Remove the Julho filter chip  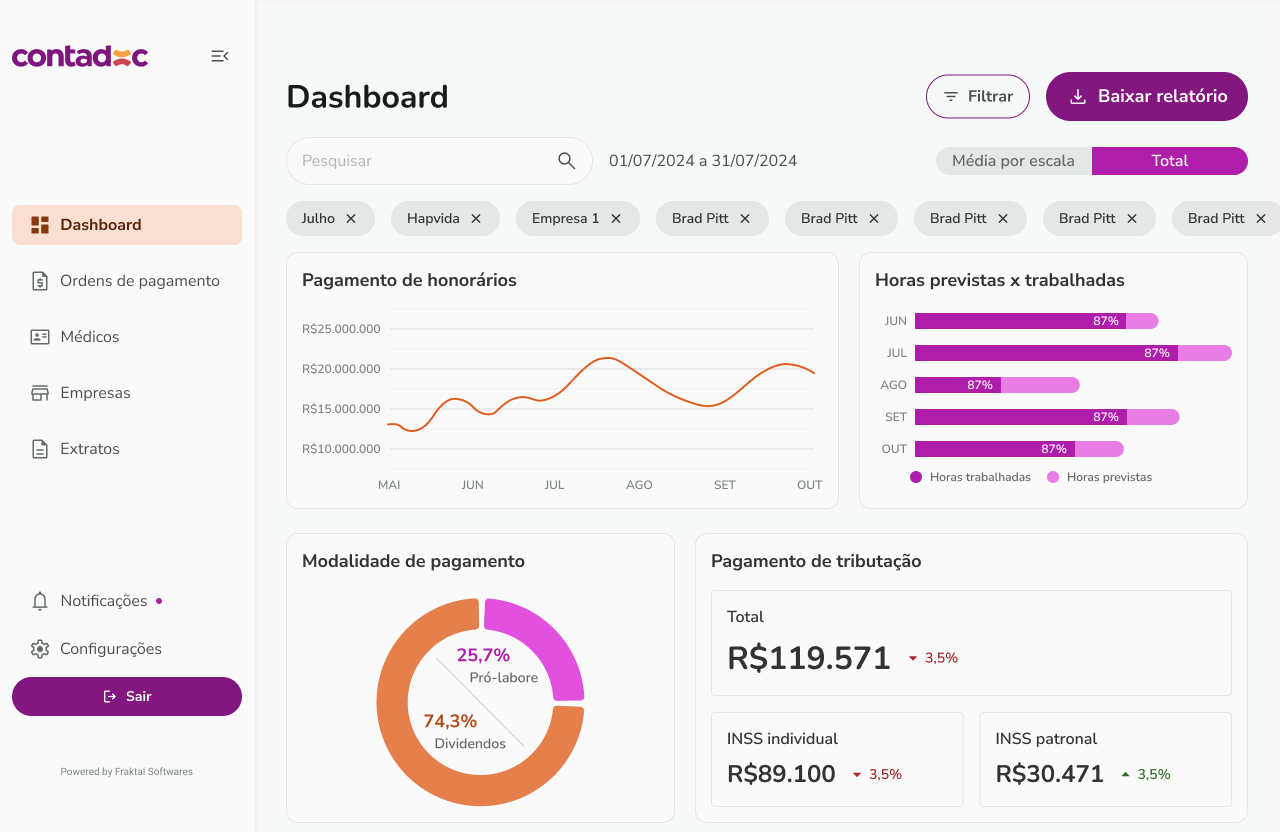click(351, 218)
